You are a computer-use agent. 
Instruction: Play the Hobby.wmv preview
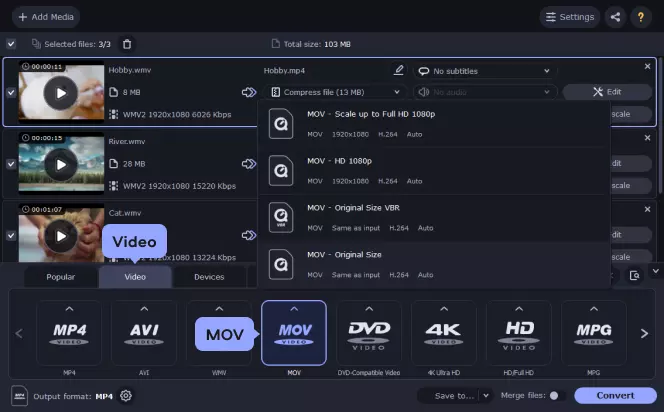click(x=61, y=93)
